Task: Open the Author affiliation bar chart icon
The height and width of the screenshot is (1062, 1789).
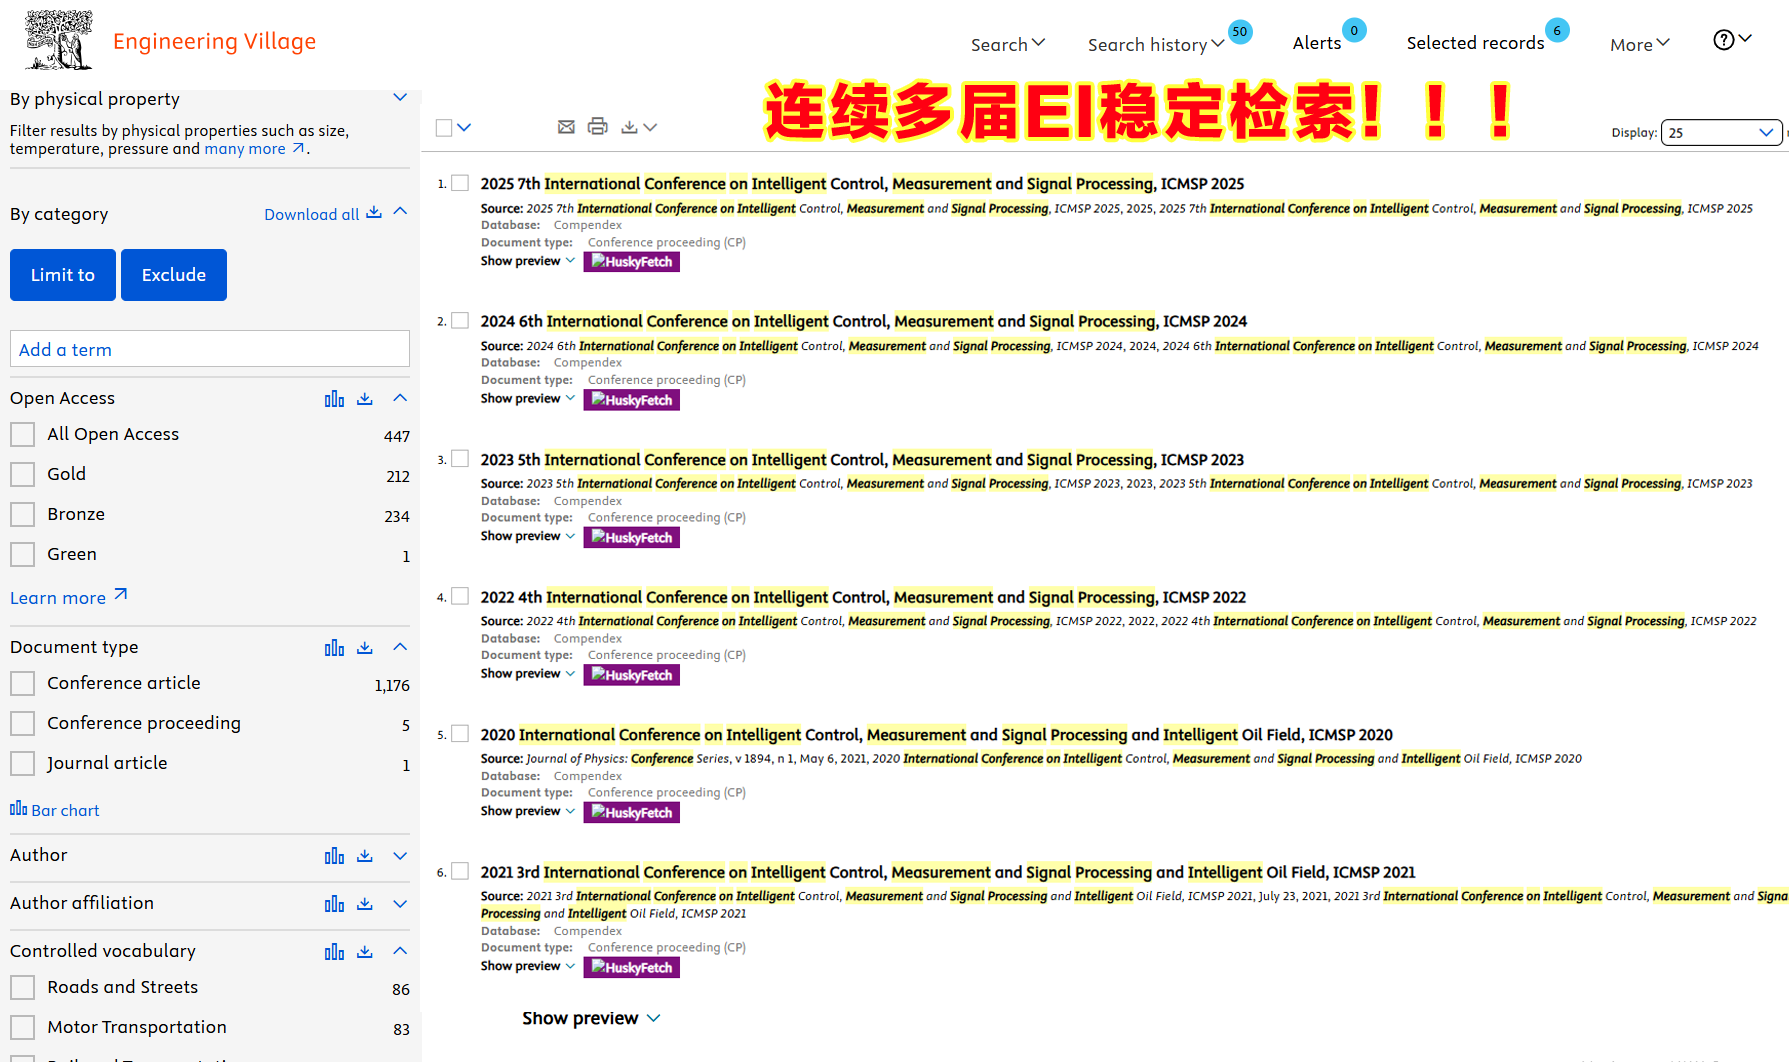Action: point(334,904)
